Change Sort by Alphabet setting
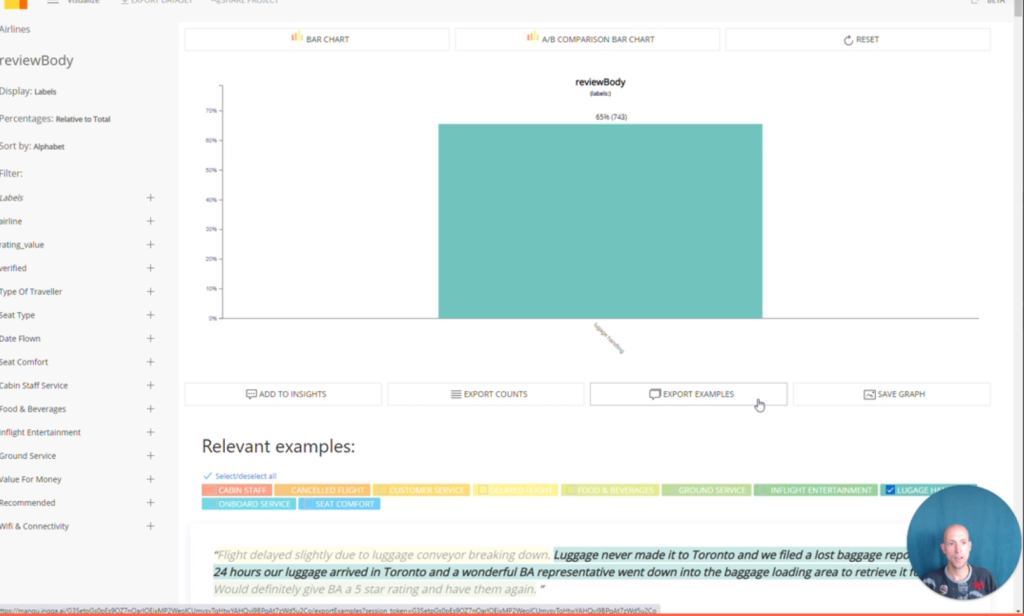Viewport: 1024px width, 616px height. click(x=49, y=146)
